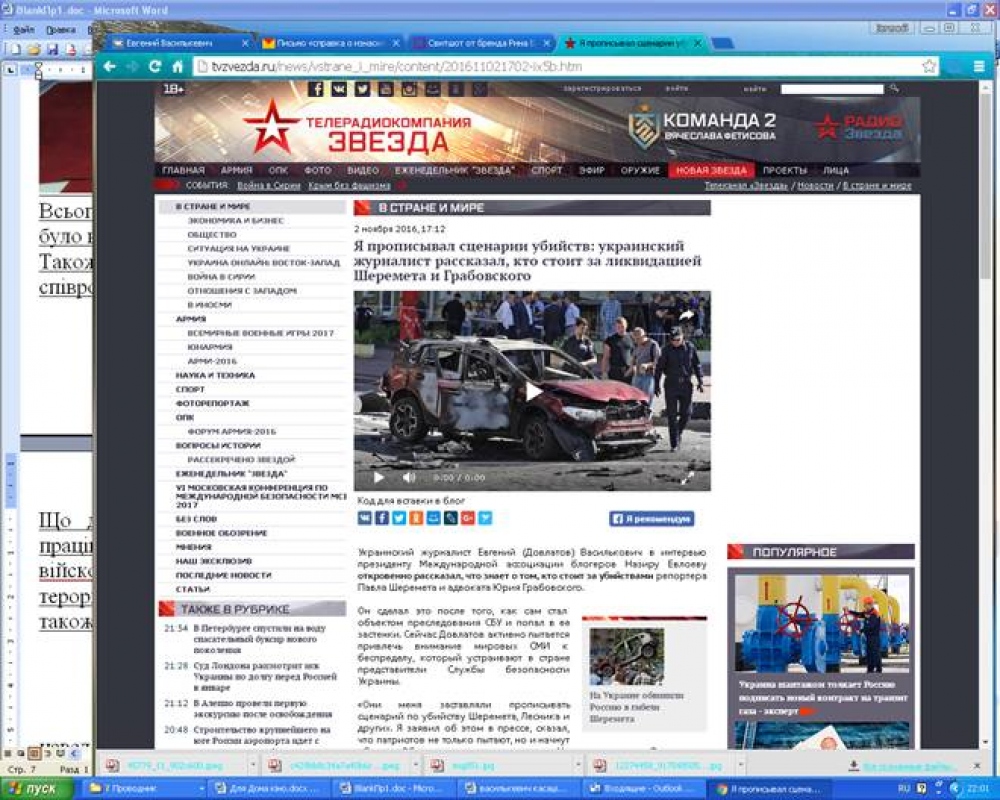The width and height of the screenshot is (1000, 800).
Task: Click 'Я рекомендую' Facebook button
Action: point(652,519)
